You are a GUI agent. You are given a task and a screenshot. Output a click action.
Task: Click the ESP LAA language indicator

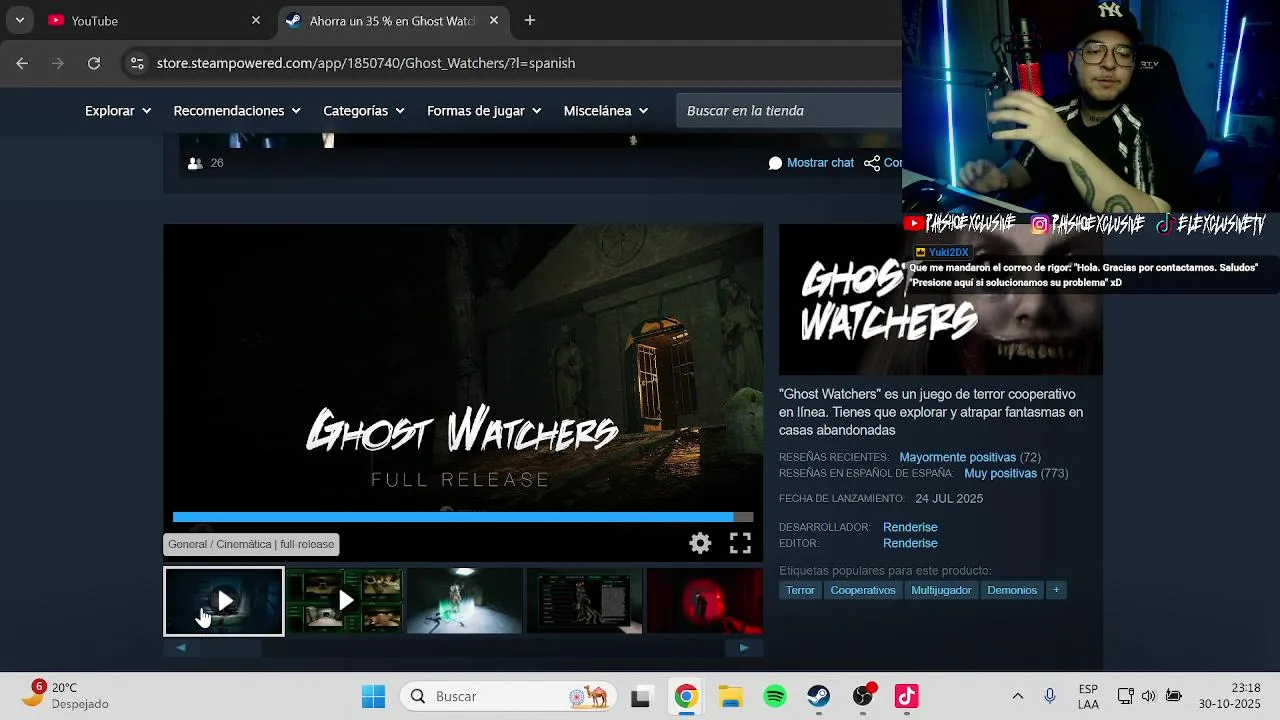pyautogui.click(x=1089, y=696)
